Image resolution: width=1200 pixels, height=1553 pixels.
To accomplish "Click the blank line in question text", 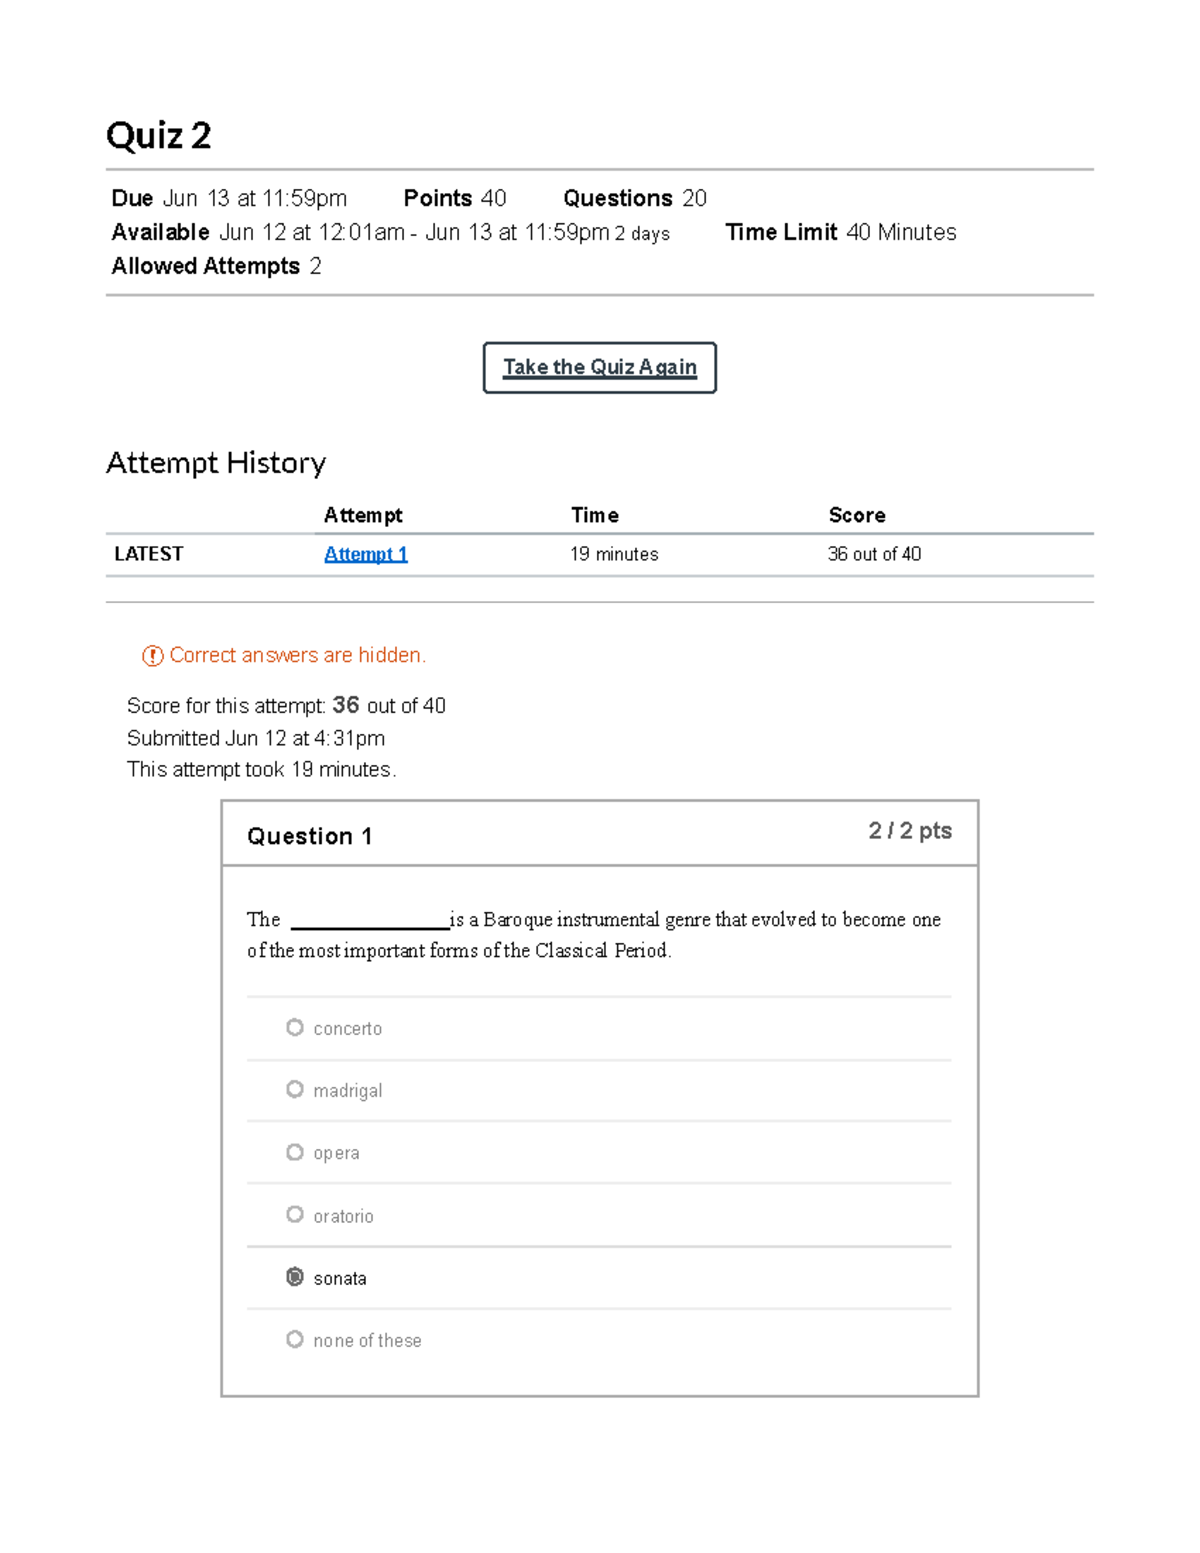I will 369,926.
